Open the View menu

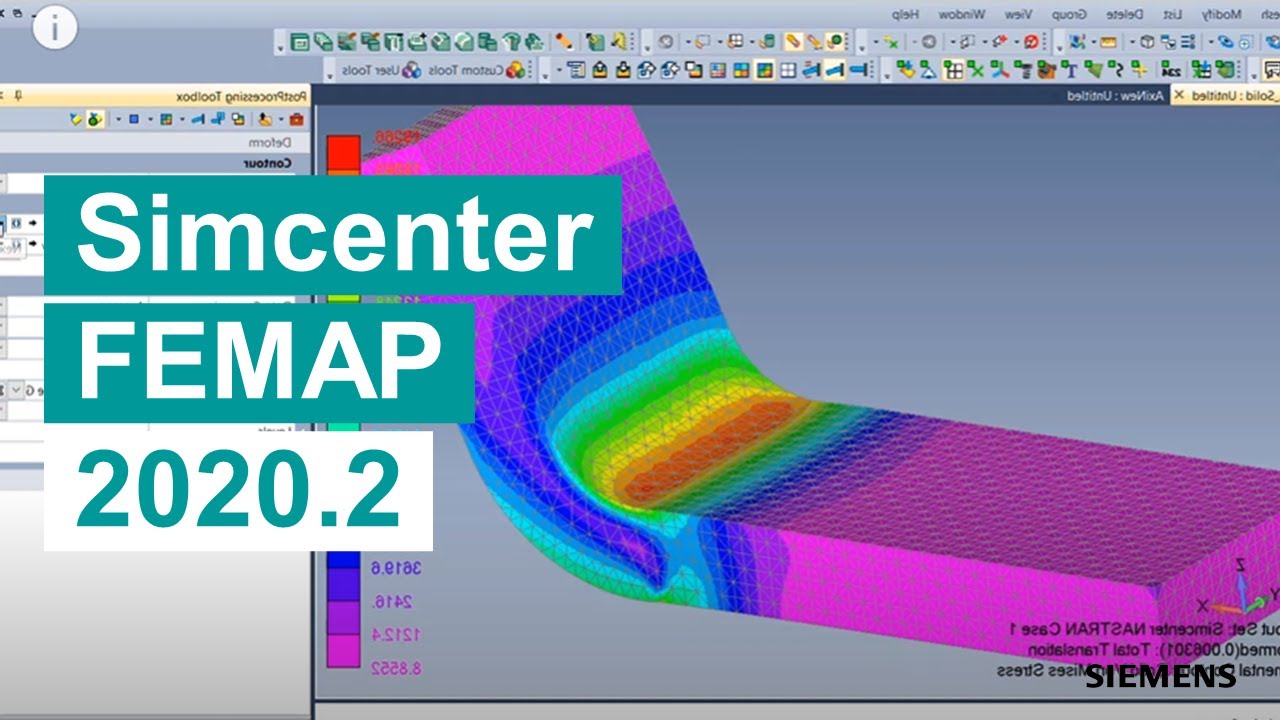tap(1018, 14)
